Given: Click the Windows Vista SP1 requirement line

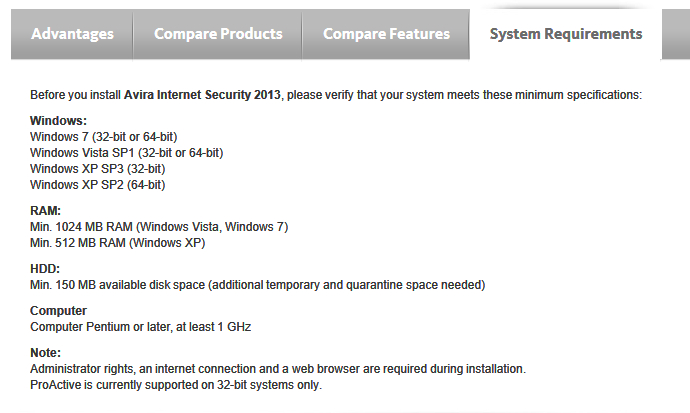Looking at the screenshot, I should pyautogui.click(x=126, y=153).
